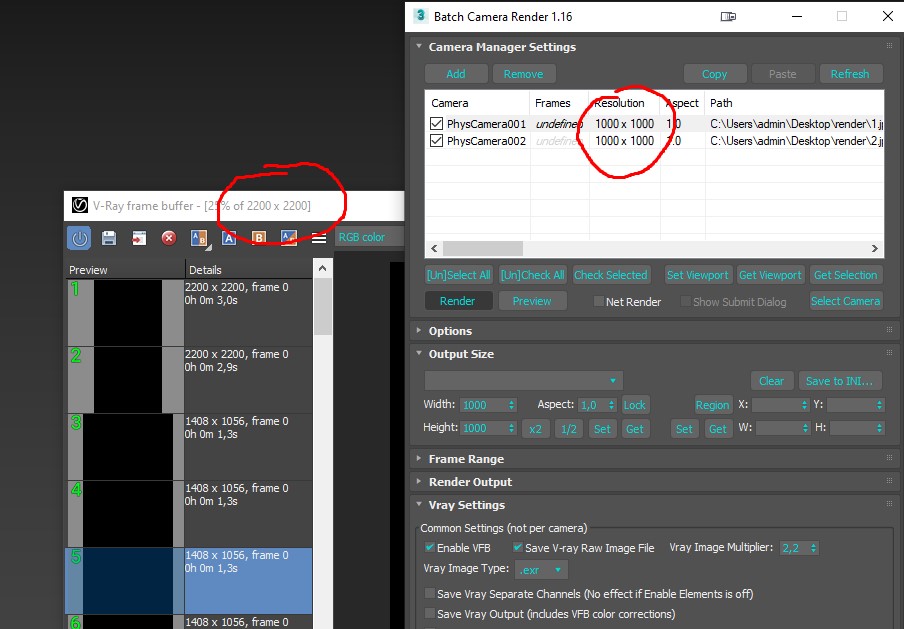Open the Vray Image Type .exr dropdown

point(541,570)
